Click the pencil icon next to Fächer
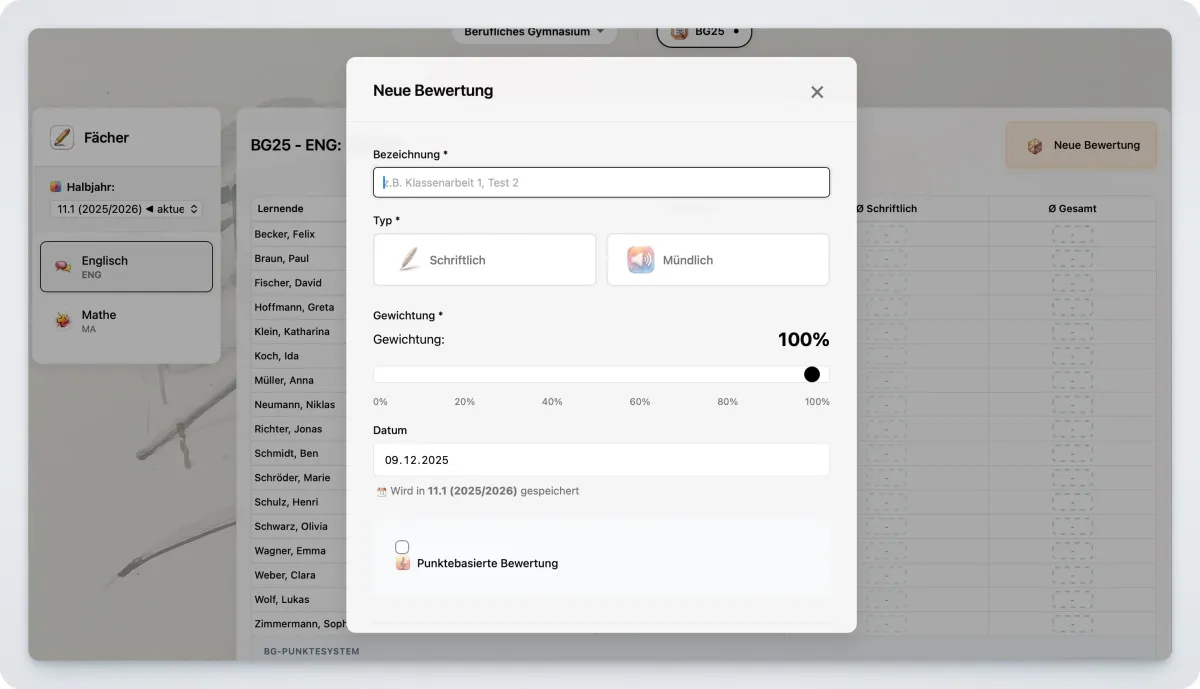 coord(62,138)
